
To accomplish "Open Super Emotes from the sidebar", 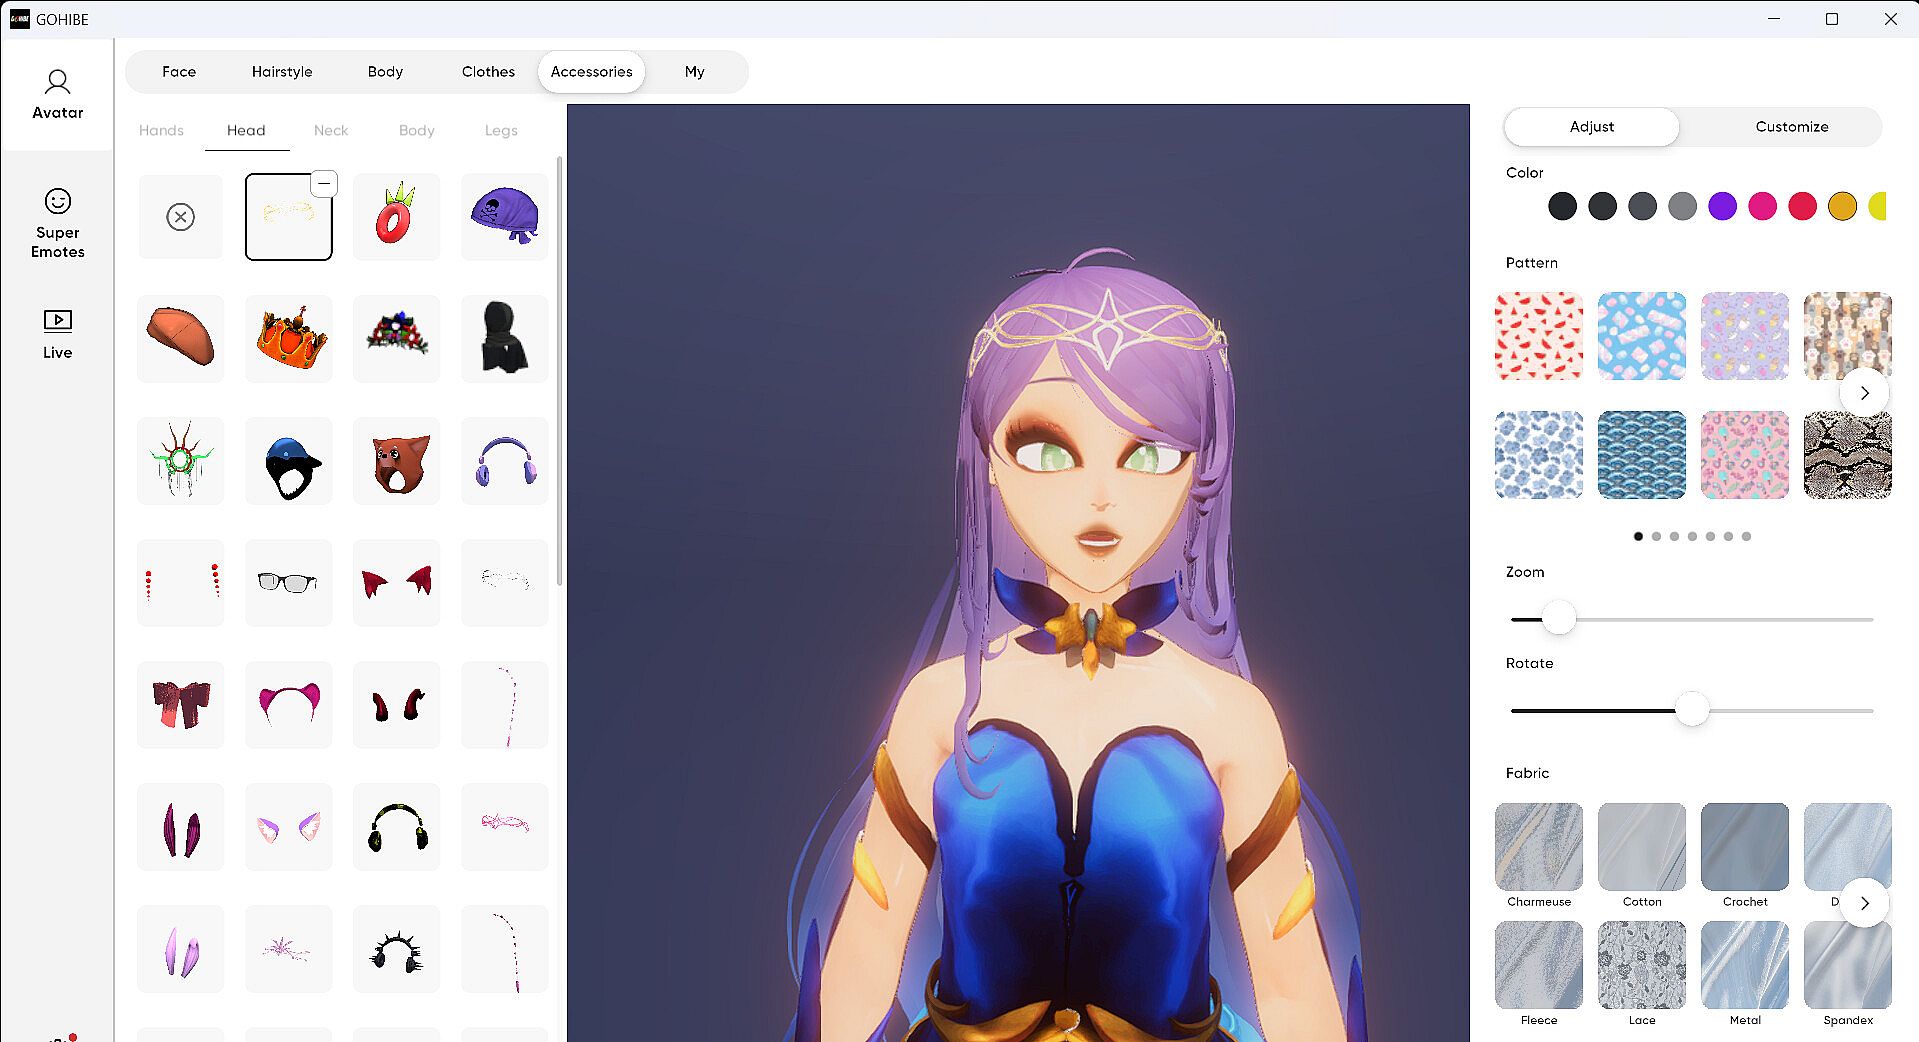I will pos(57,223).
